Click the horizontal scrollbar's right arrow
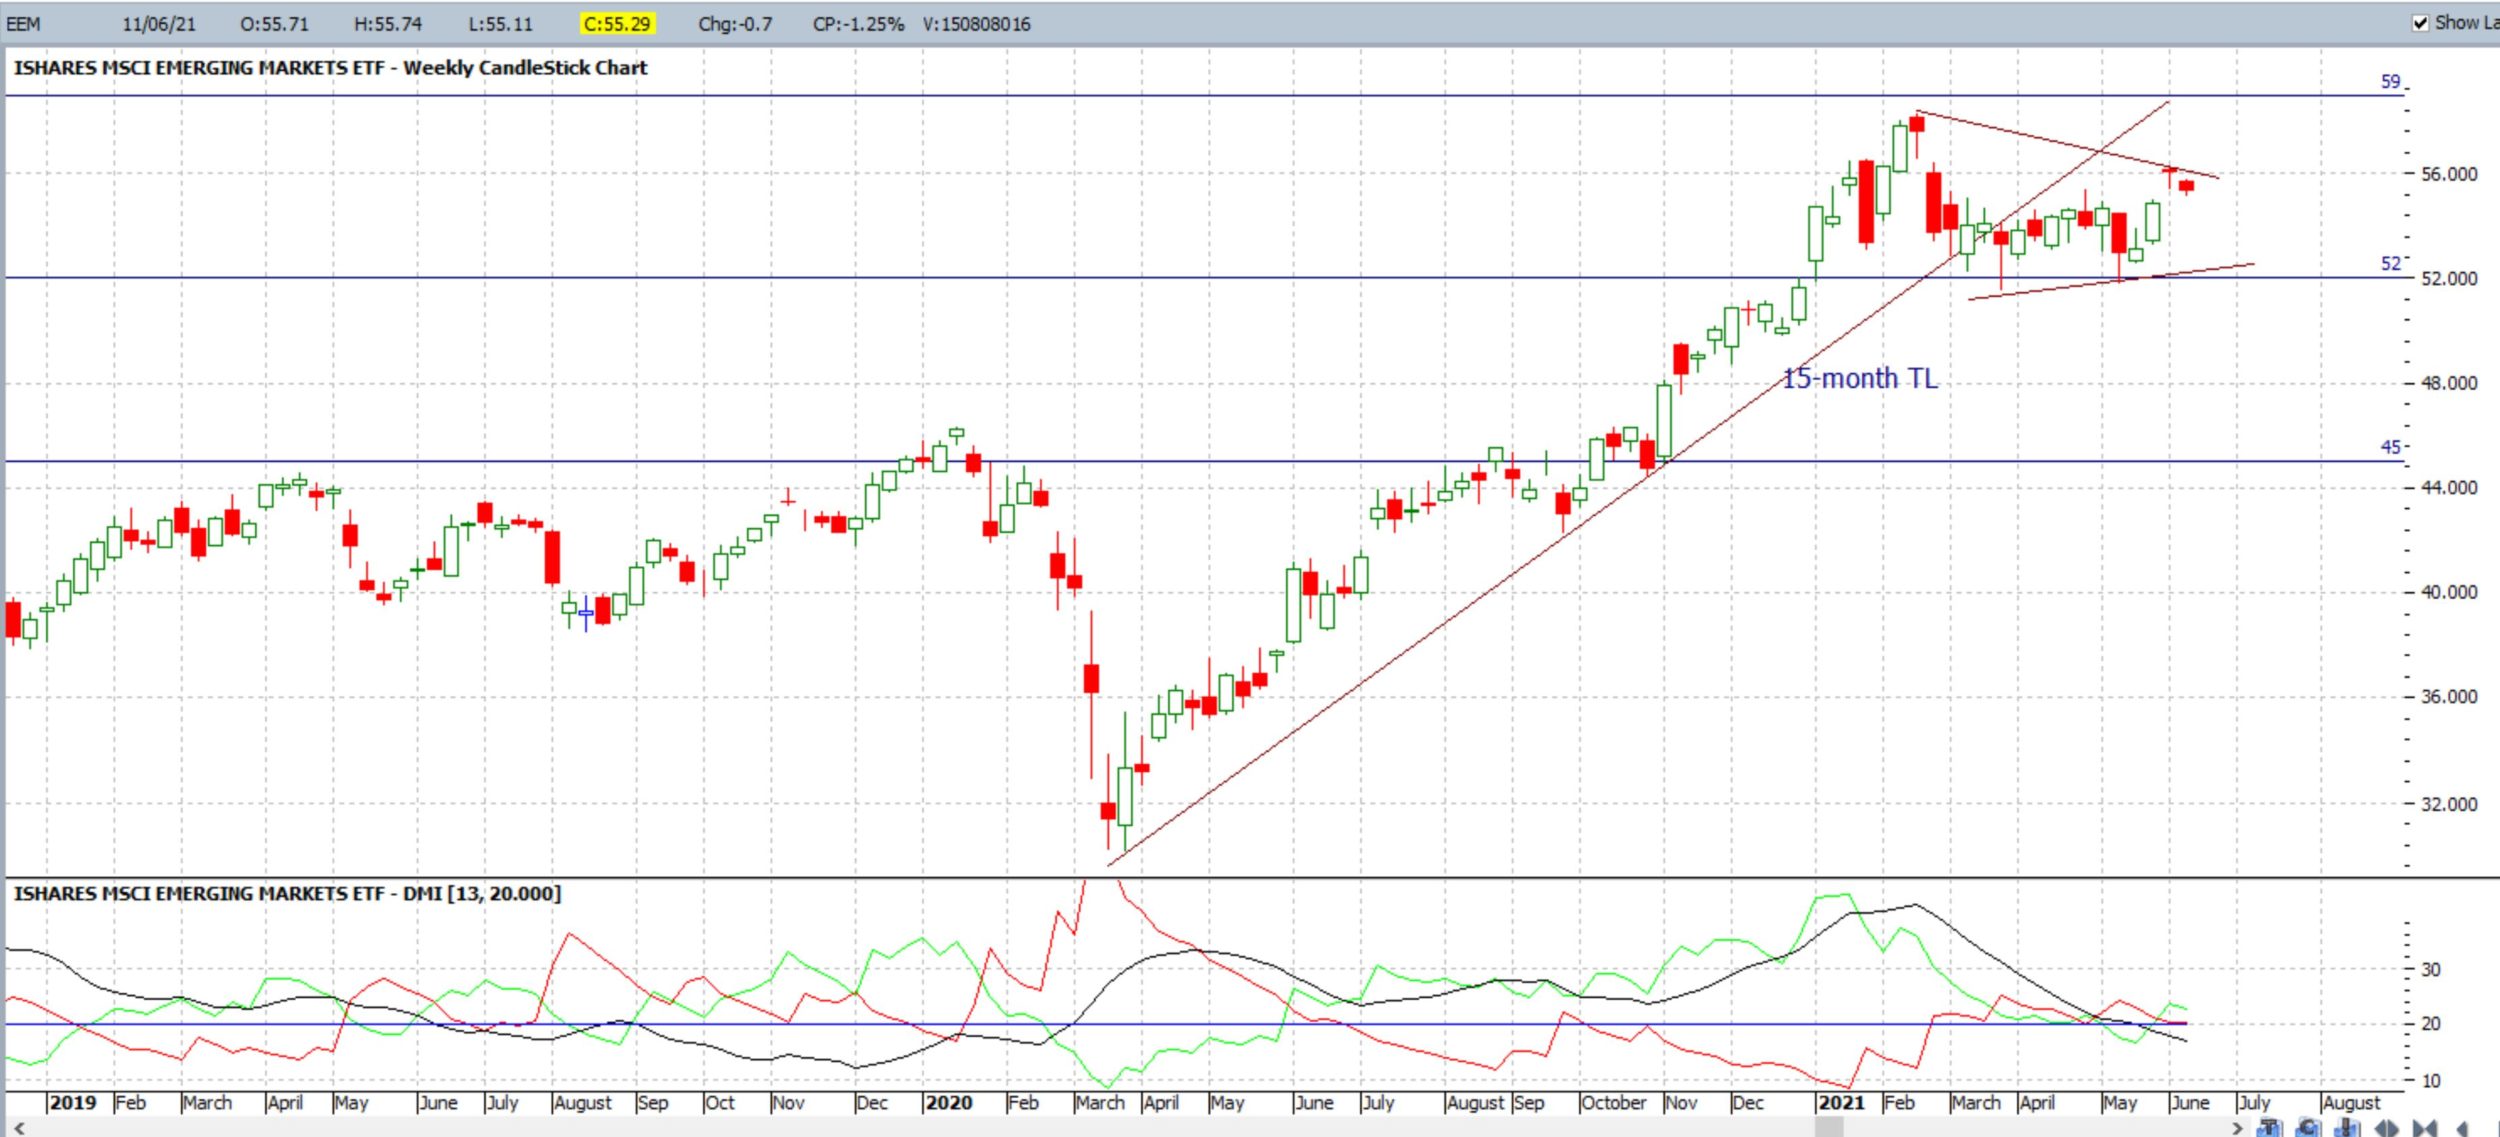 (x=2237, y=1128)
